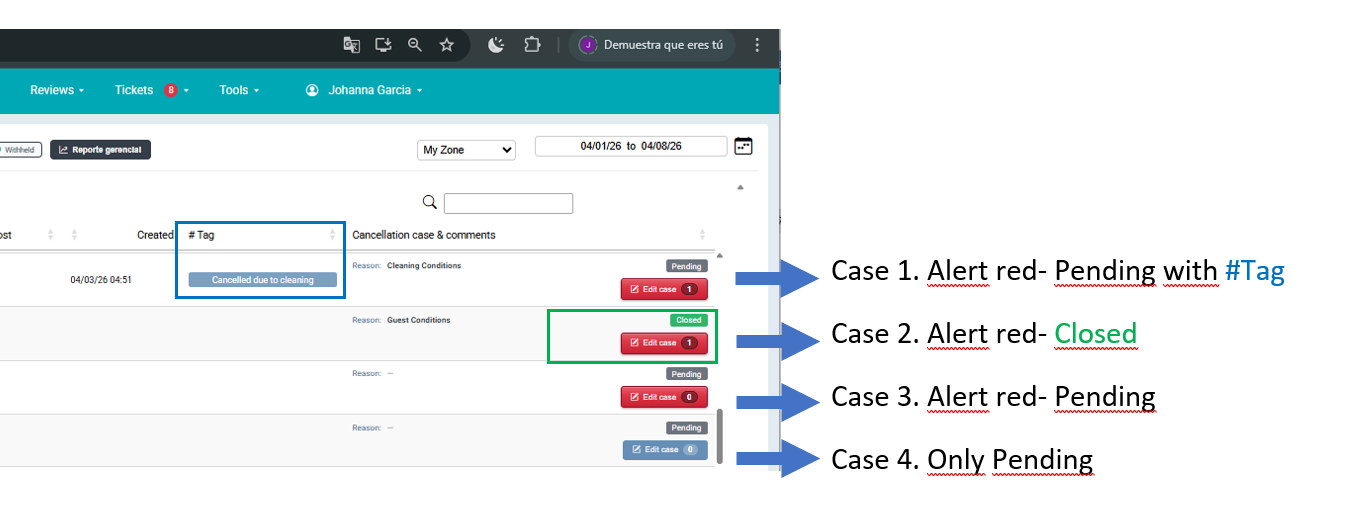The height and width of the screenshot is (522, 1347).
Task: Click the Reporte gerencial button
Action: [100, 150]
